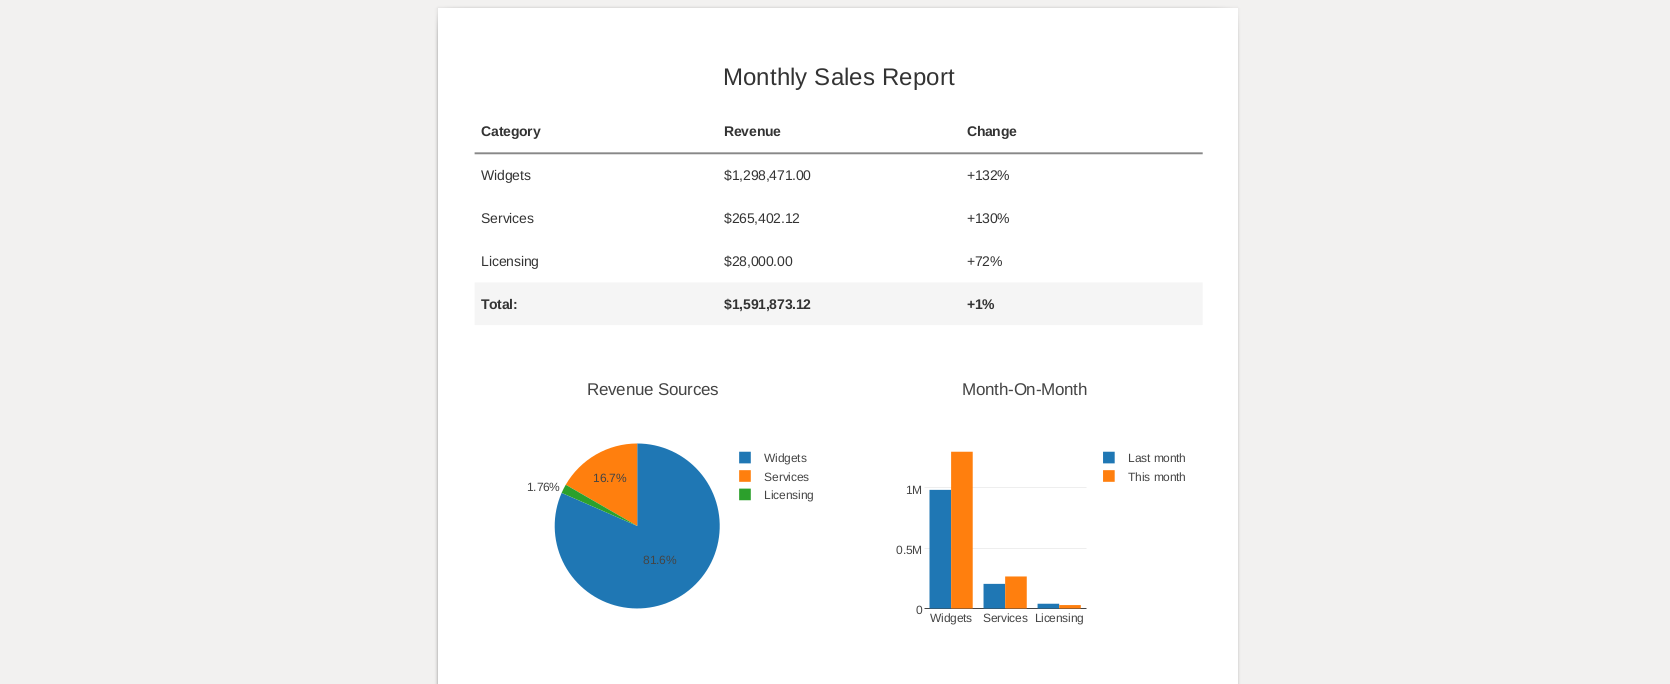The width and height of the screenshot is (1670, 684).
Task: Toggle the Widgets entry in pie chart legend
Action: [784, 458]
